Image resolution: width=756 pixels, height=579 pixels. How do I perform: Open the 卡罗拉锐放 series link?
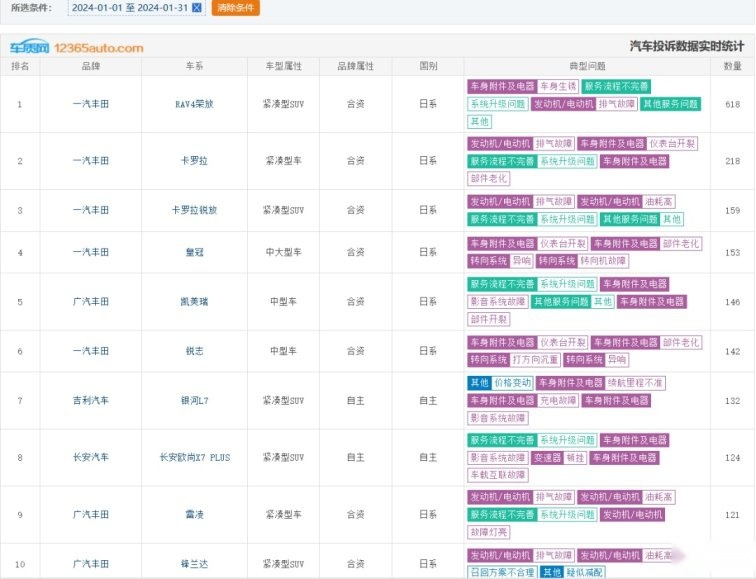pyautogui.click(x=194, y=210)
